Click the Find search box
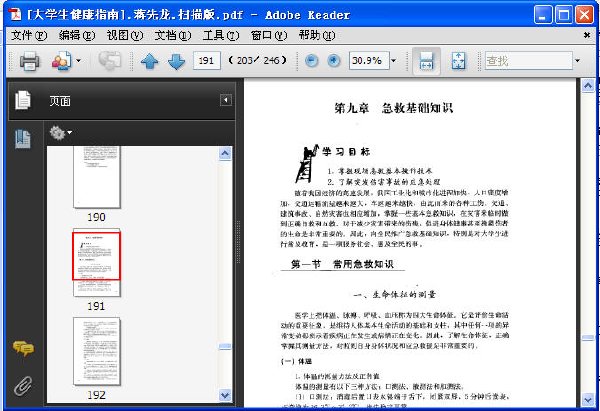600x411 pixels. point(529,60)
